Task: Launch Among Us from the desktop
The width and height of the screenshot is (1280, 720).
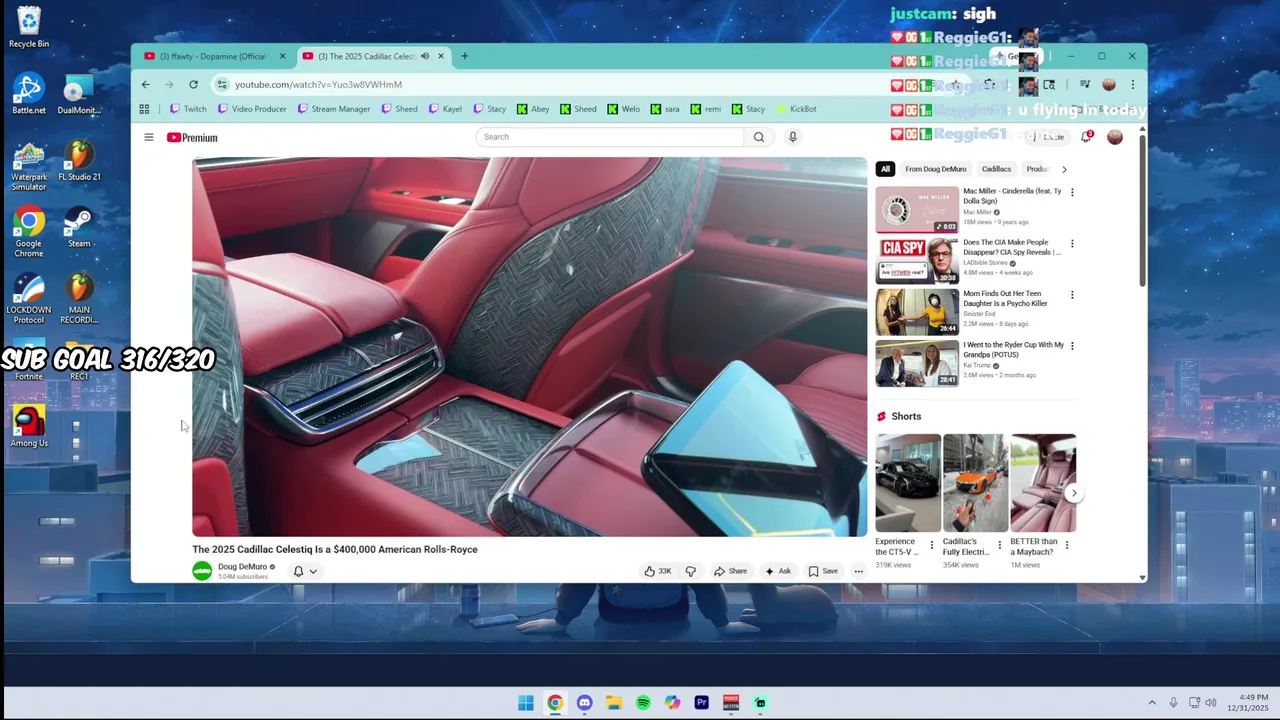Action: [x=29, y=427]
